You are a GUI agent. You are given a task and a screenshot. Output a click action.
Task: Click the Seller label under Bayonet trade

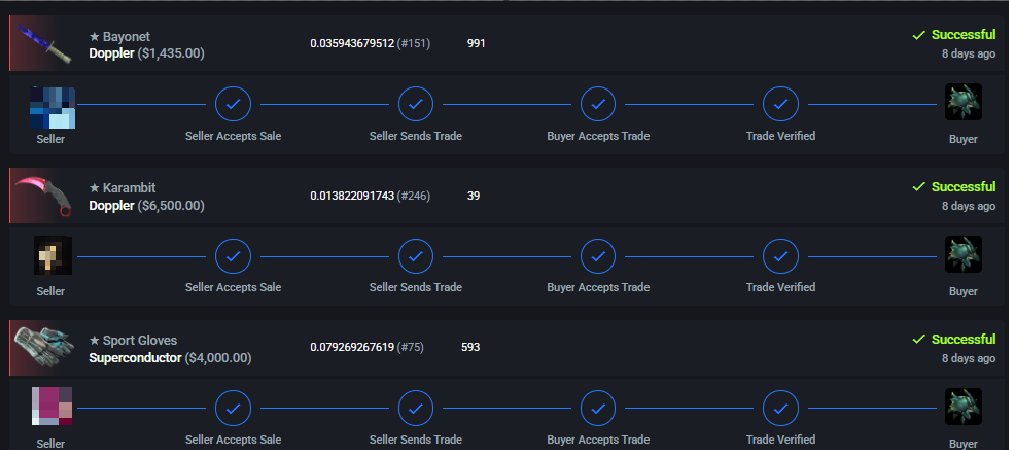pos(51,139)
